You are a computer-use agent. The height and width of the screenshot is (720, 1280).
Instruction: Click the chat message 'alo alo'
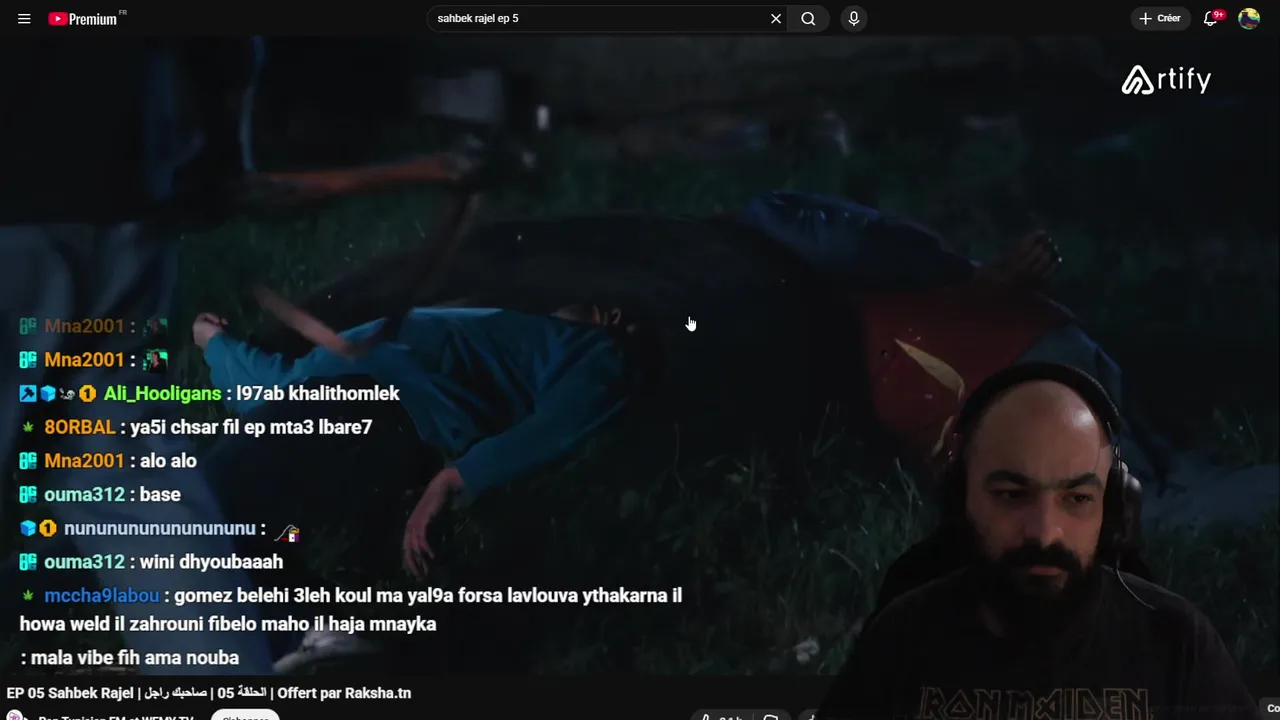tap(168, 461)
